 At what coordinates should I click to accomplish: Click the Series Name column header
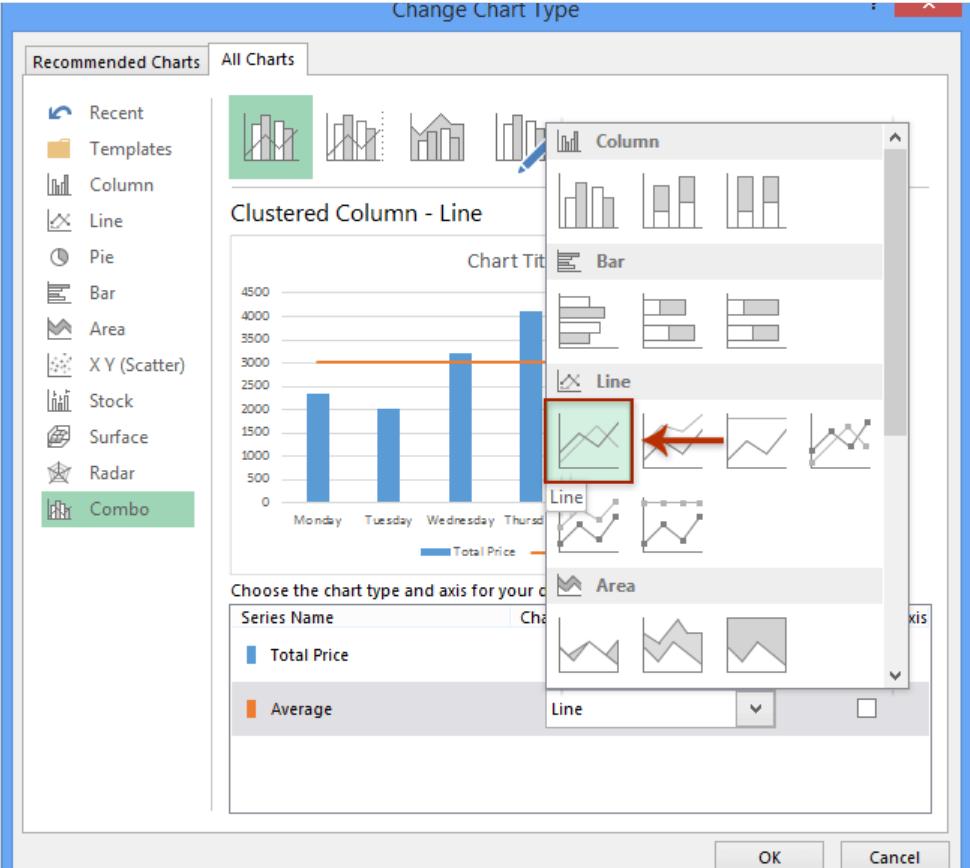[x=287, y=617]
